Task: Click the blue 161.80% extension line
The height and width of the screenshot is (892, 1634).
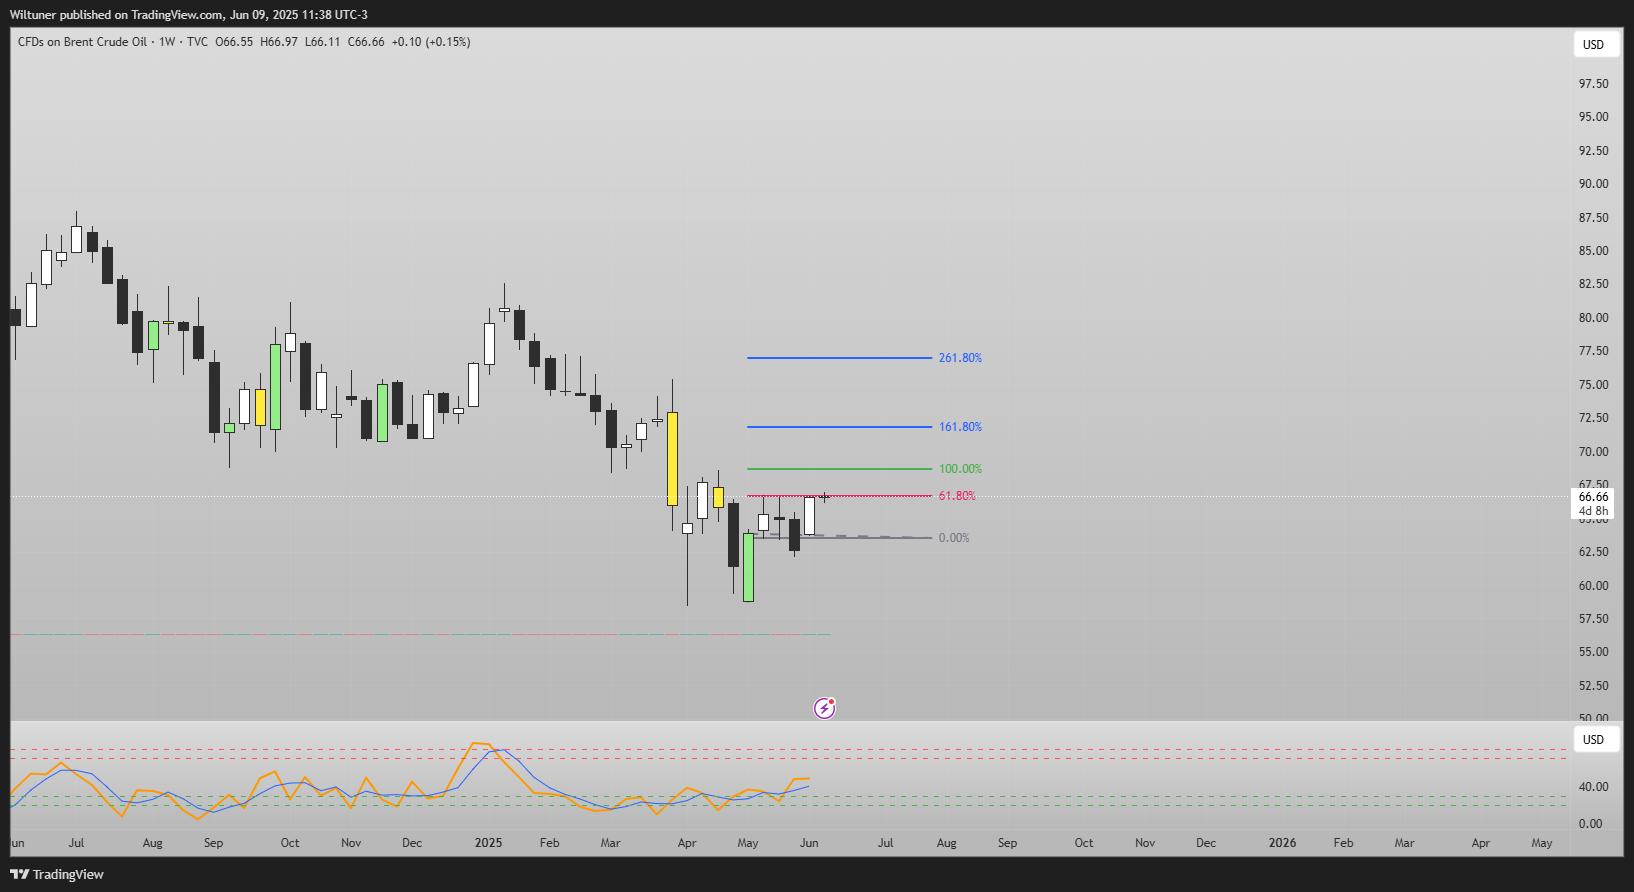Action: [838, 427]
